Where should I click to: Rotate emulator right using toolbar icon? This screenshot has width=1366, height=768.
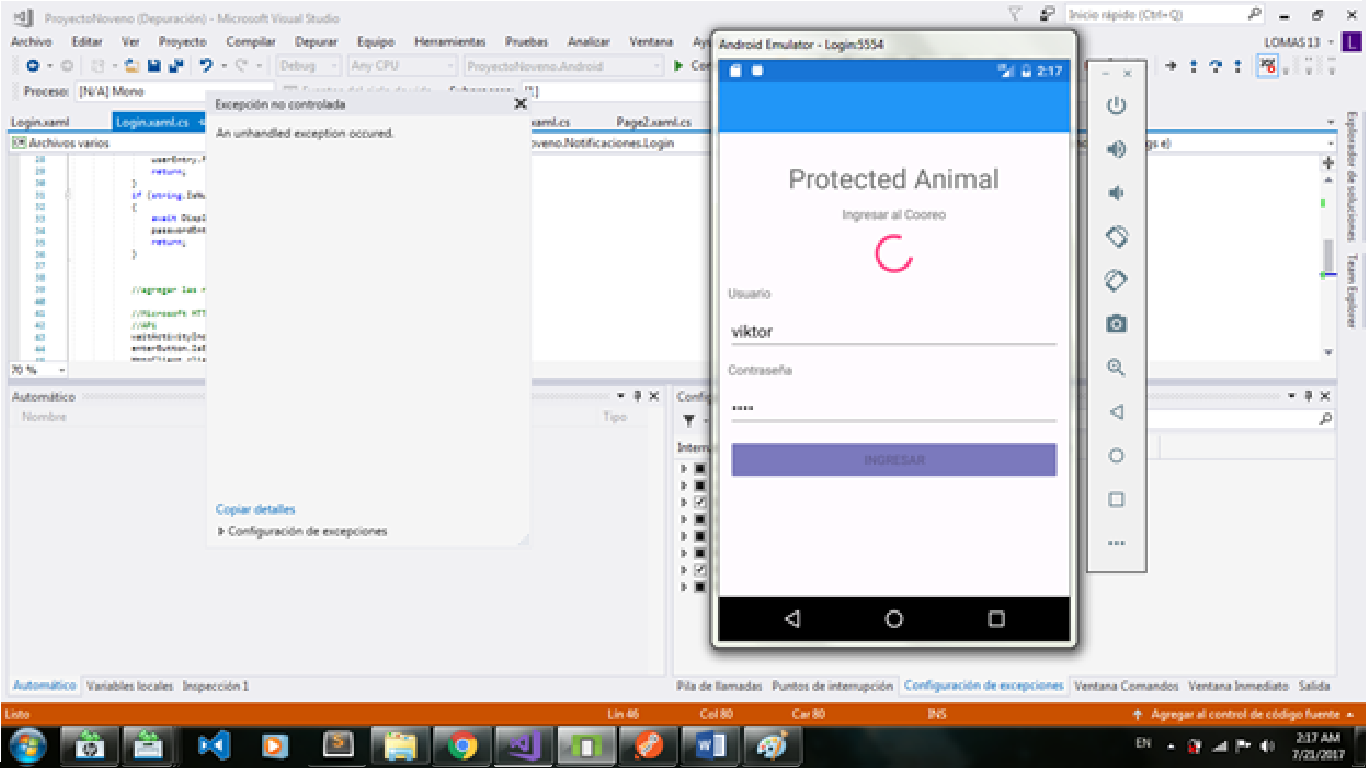click(x=1116, y=281)
